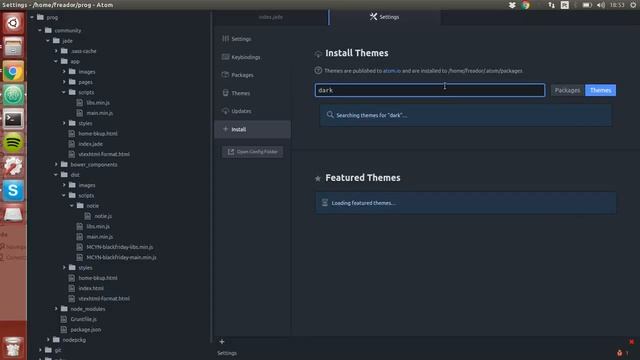Open home-bkup.html under app folder
Viewport: 640px width, 360px height.
coord(98,134)
